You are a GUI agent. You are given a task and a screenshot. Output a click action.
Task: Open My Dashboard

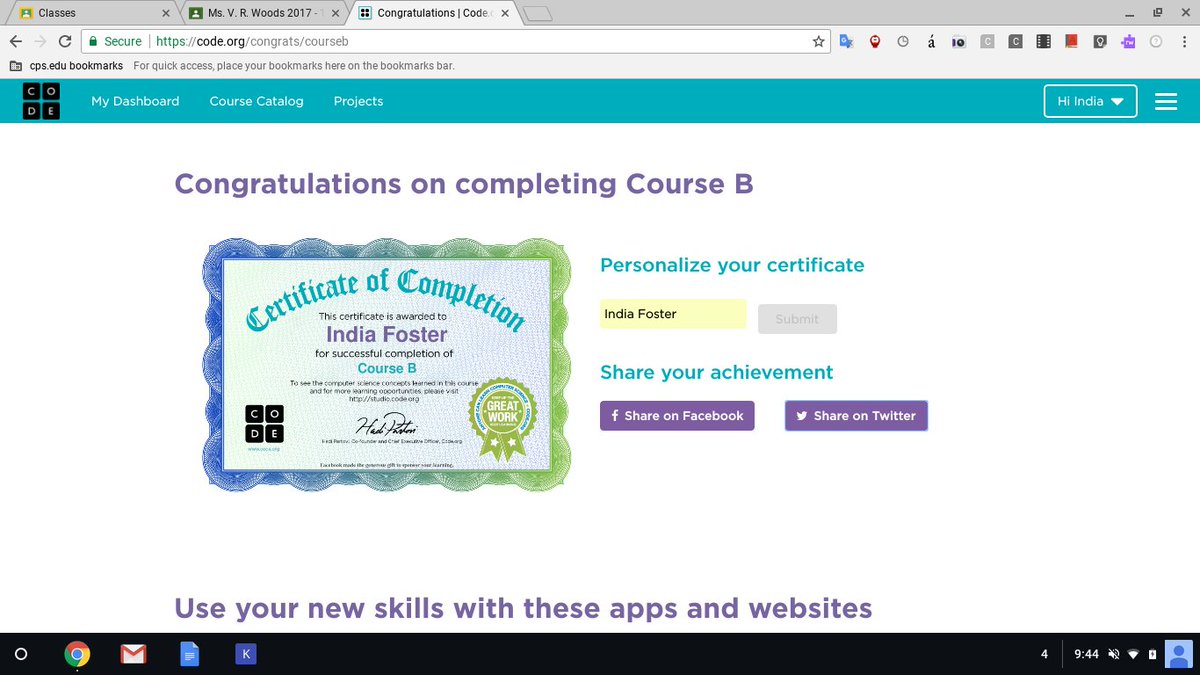pos(135,101)
